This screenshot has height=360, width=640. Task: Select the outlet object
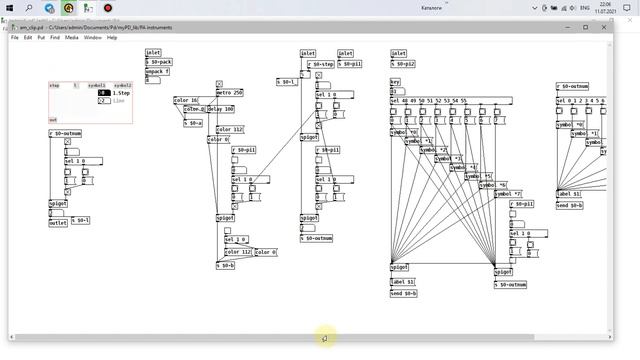[58, 223]
